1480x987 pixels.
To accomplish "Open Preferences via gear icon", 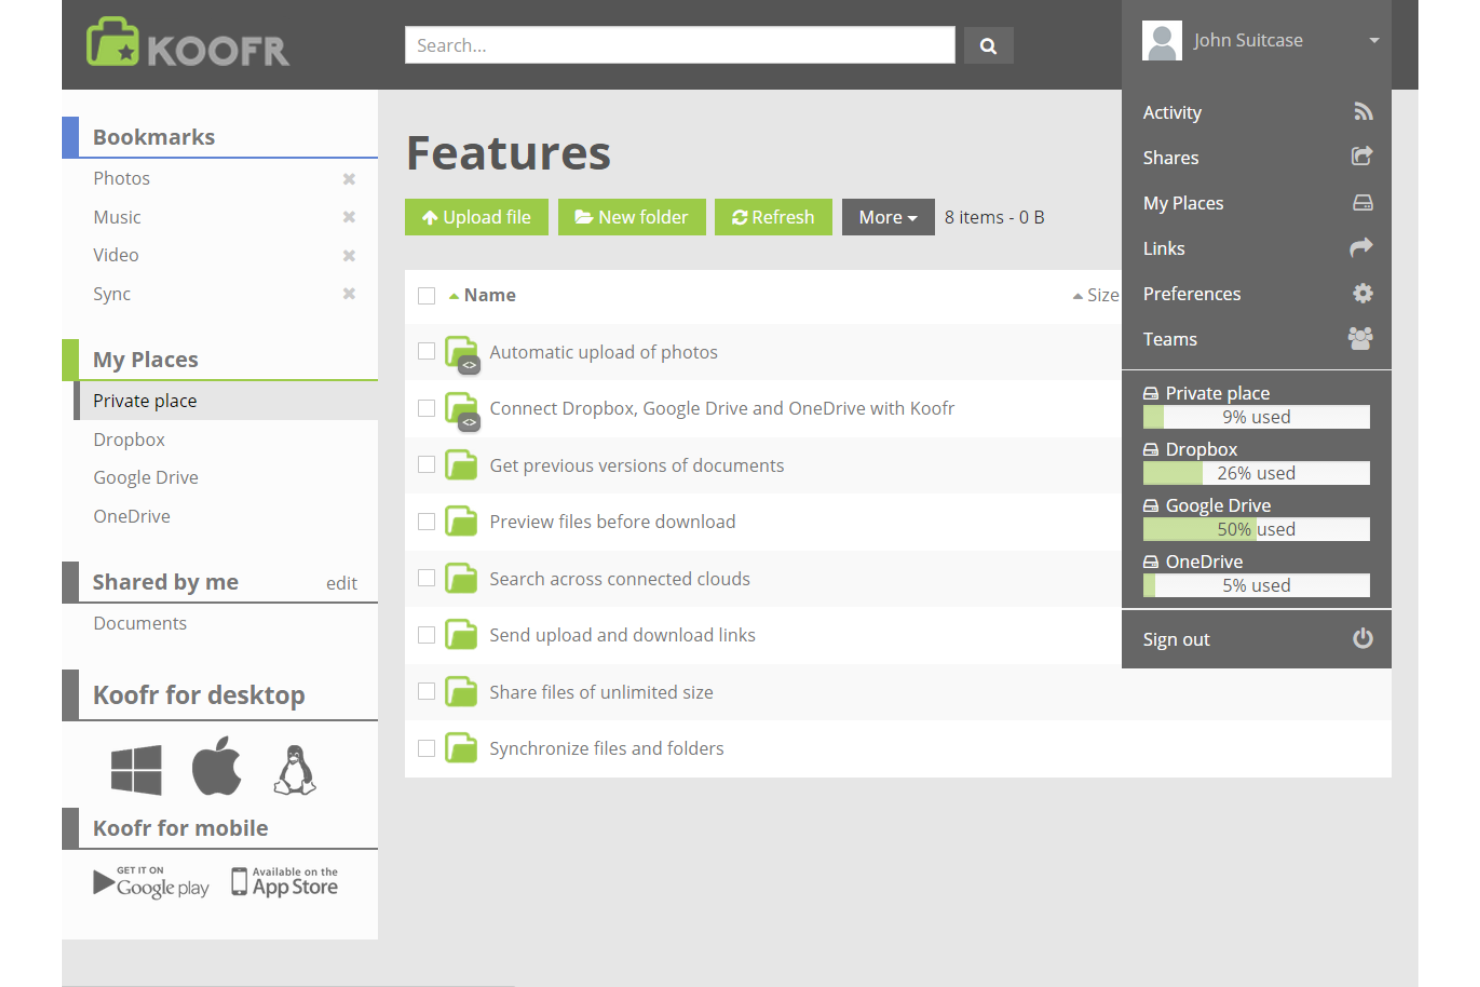I will (x=1362, y=293).
